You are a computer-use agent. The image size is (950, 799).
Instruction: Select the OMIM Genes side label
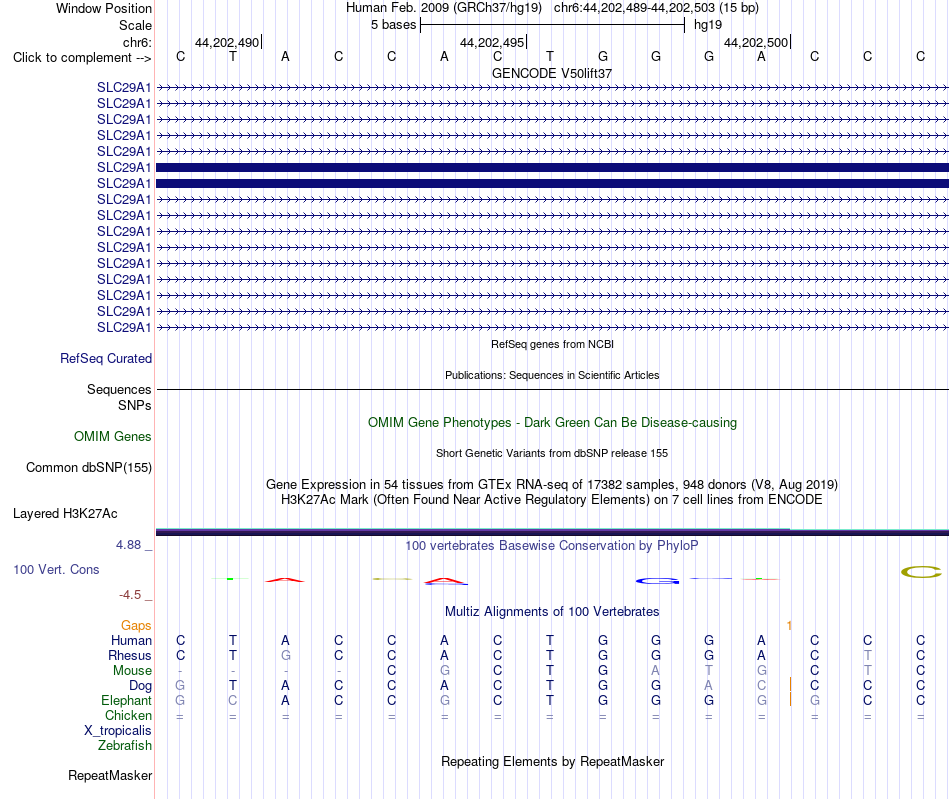click(x=113, y=436)
